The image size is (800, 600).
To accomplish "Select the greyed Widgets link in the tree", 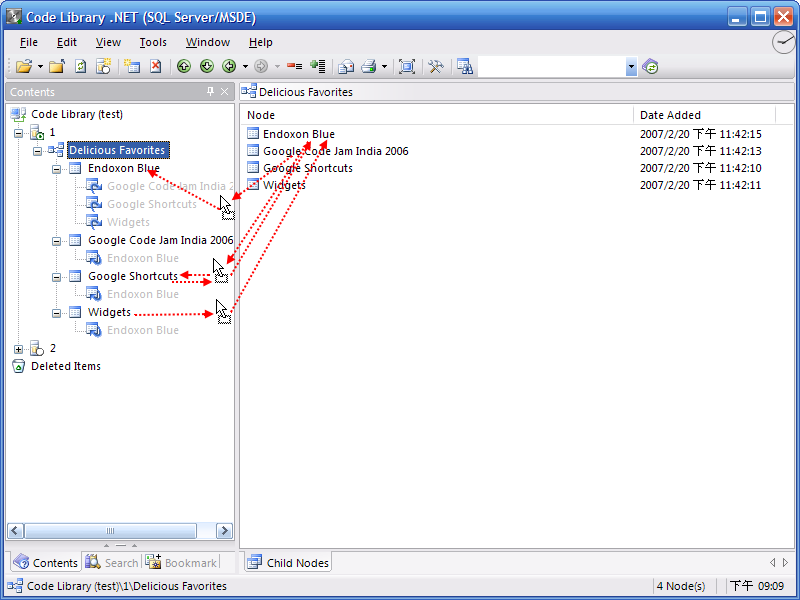I will click(128, 222).
